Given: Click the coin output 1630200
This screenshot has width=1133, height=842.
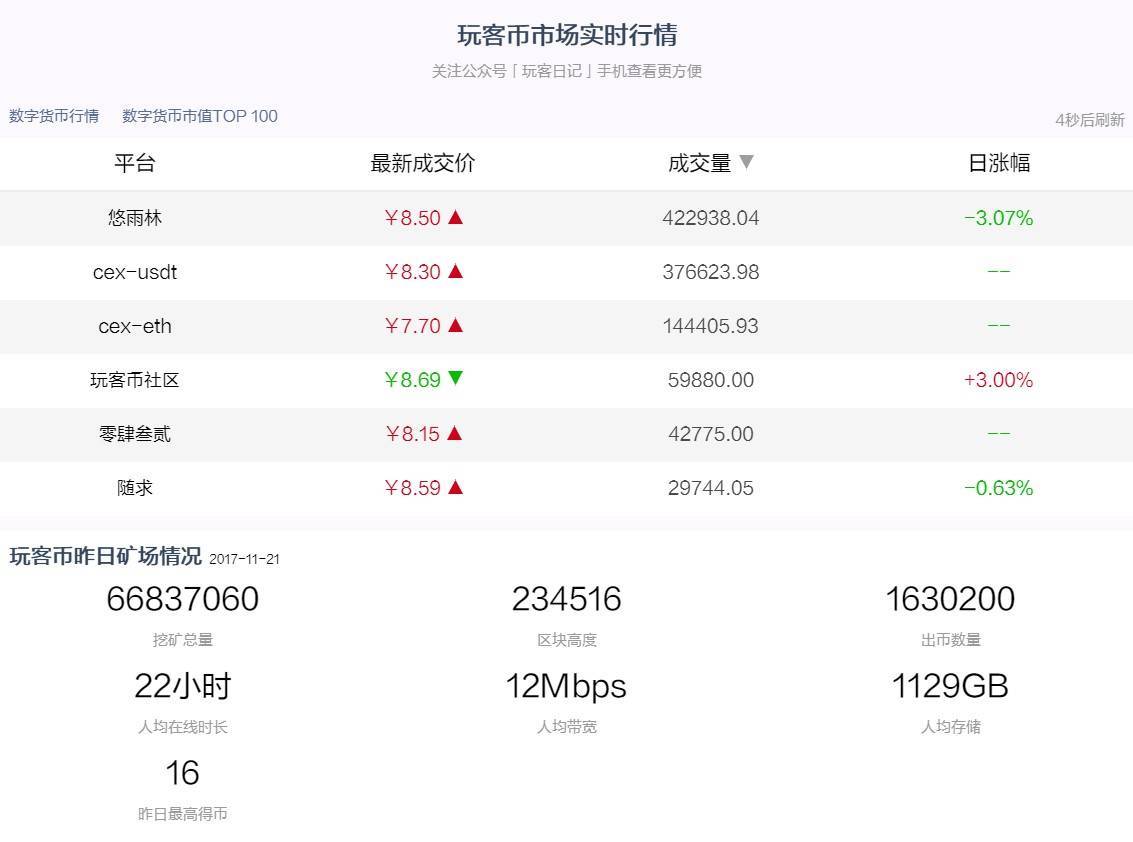Looking at the screenshot, I should tap(950, 599).
